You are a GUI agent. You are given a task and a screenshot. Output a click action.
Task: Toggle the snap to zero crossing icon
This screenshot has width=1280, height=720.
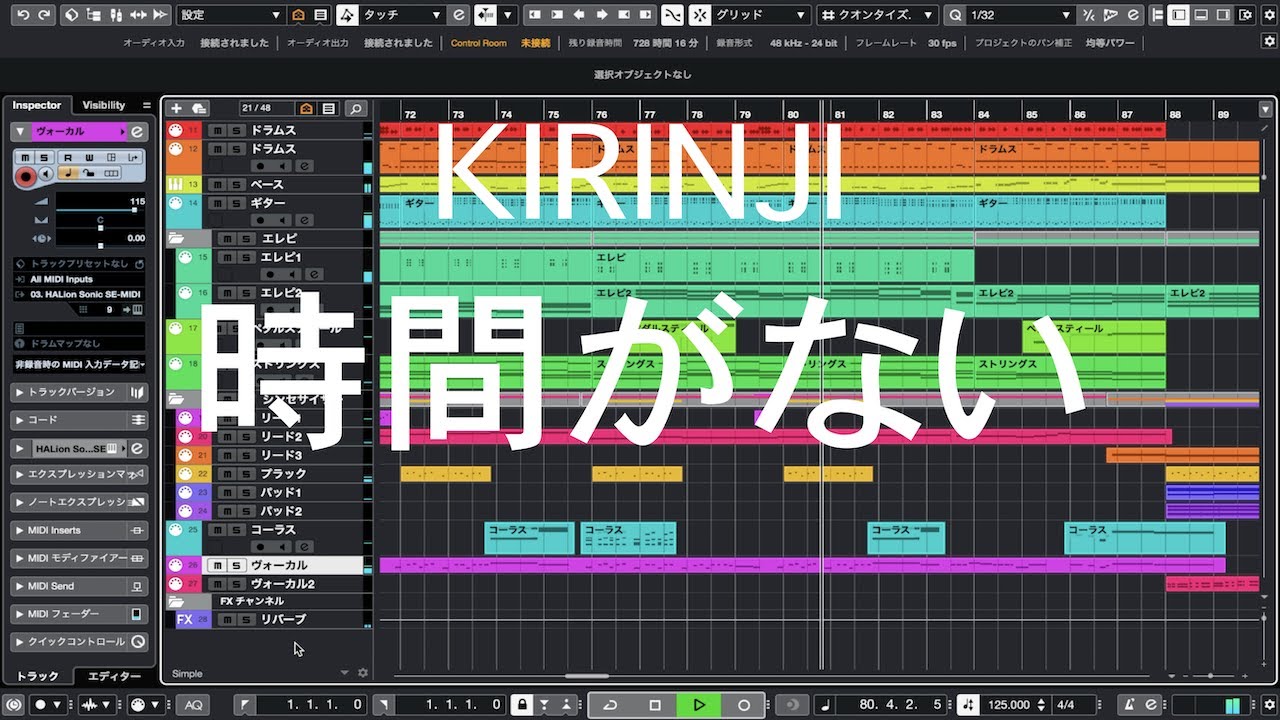[673, 15]
